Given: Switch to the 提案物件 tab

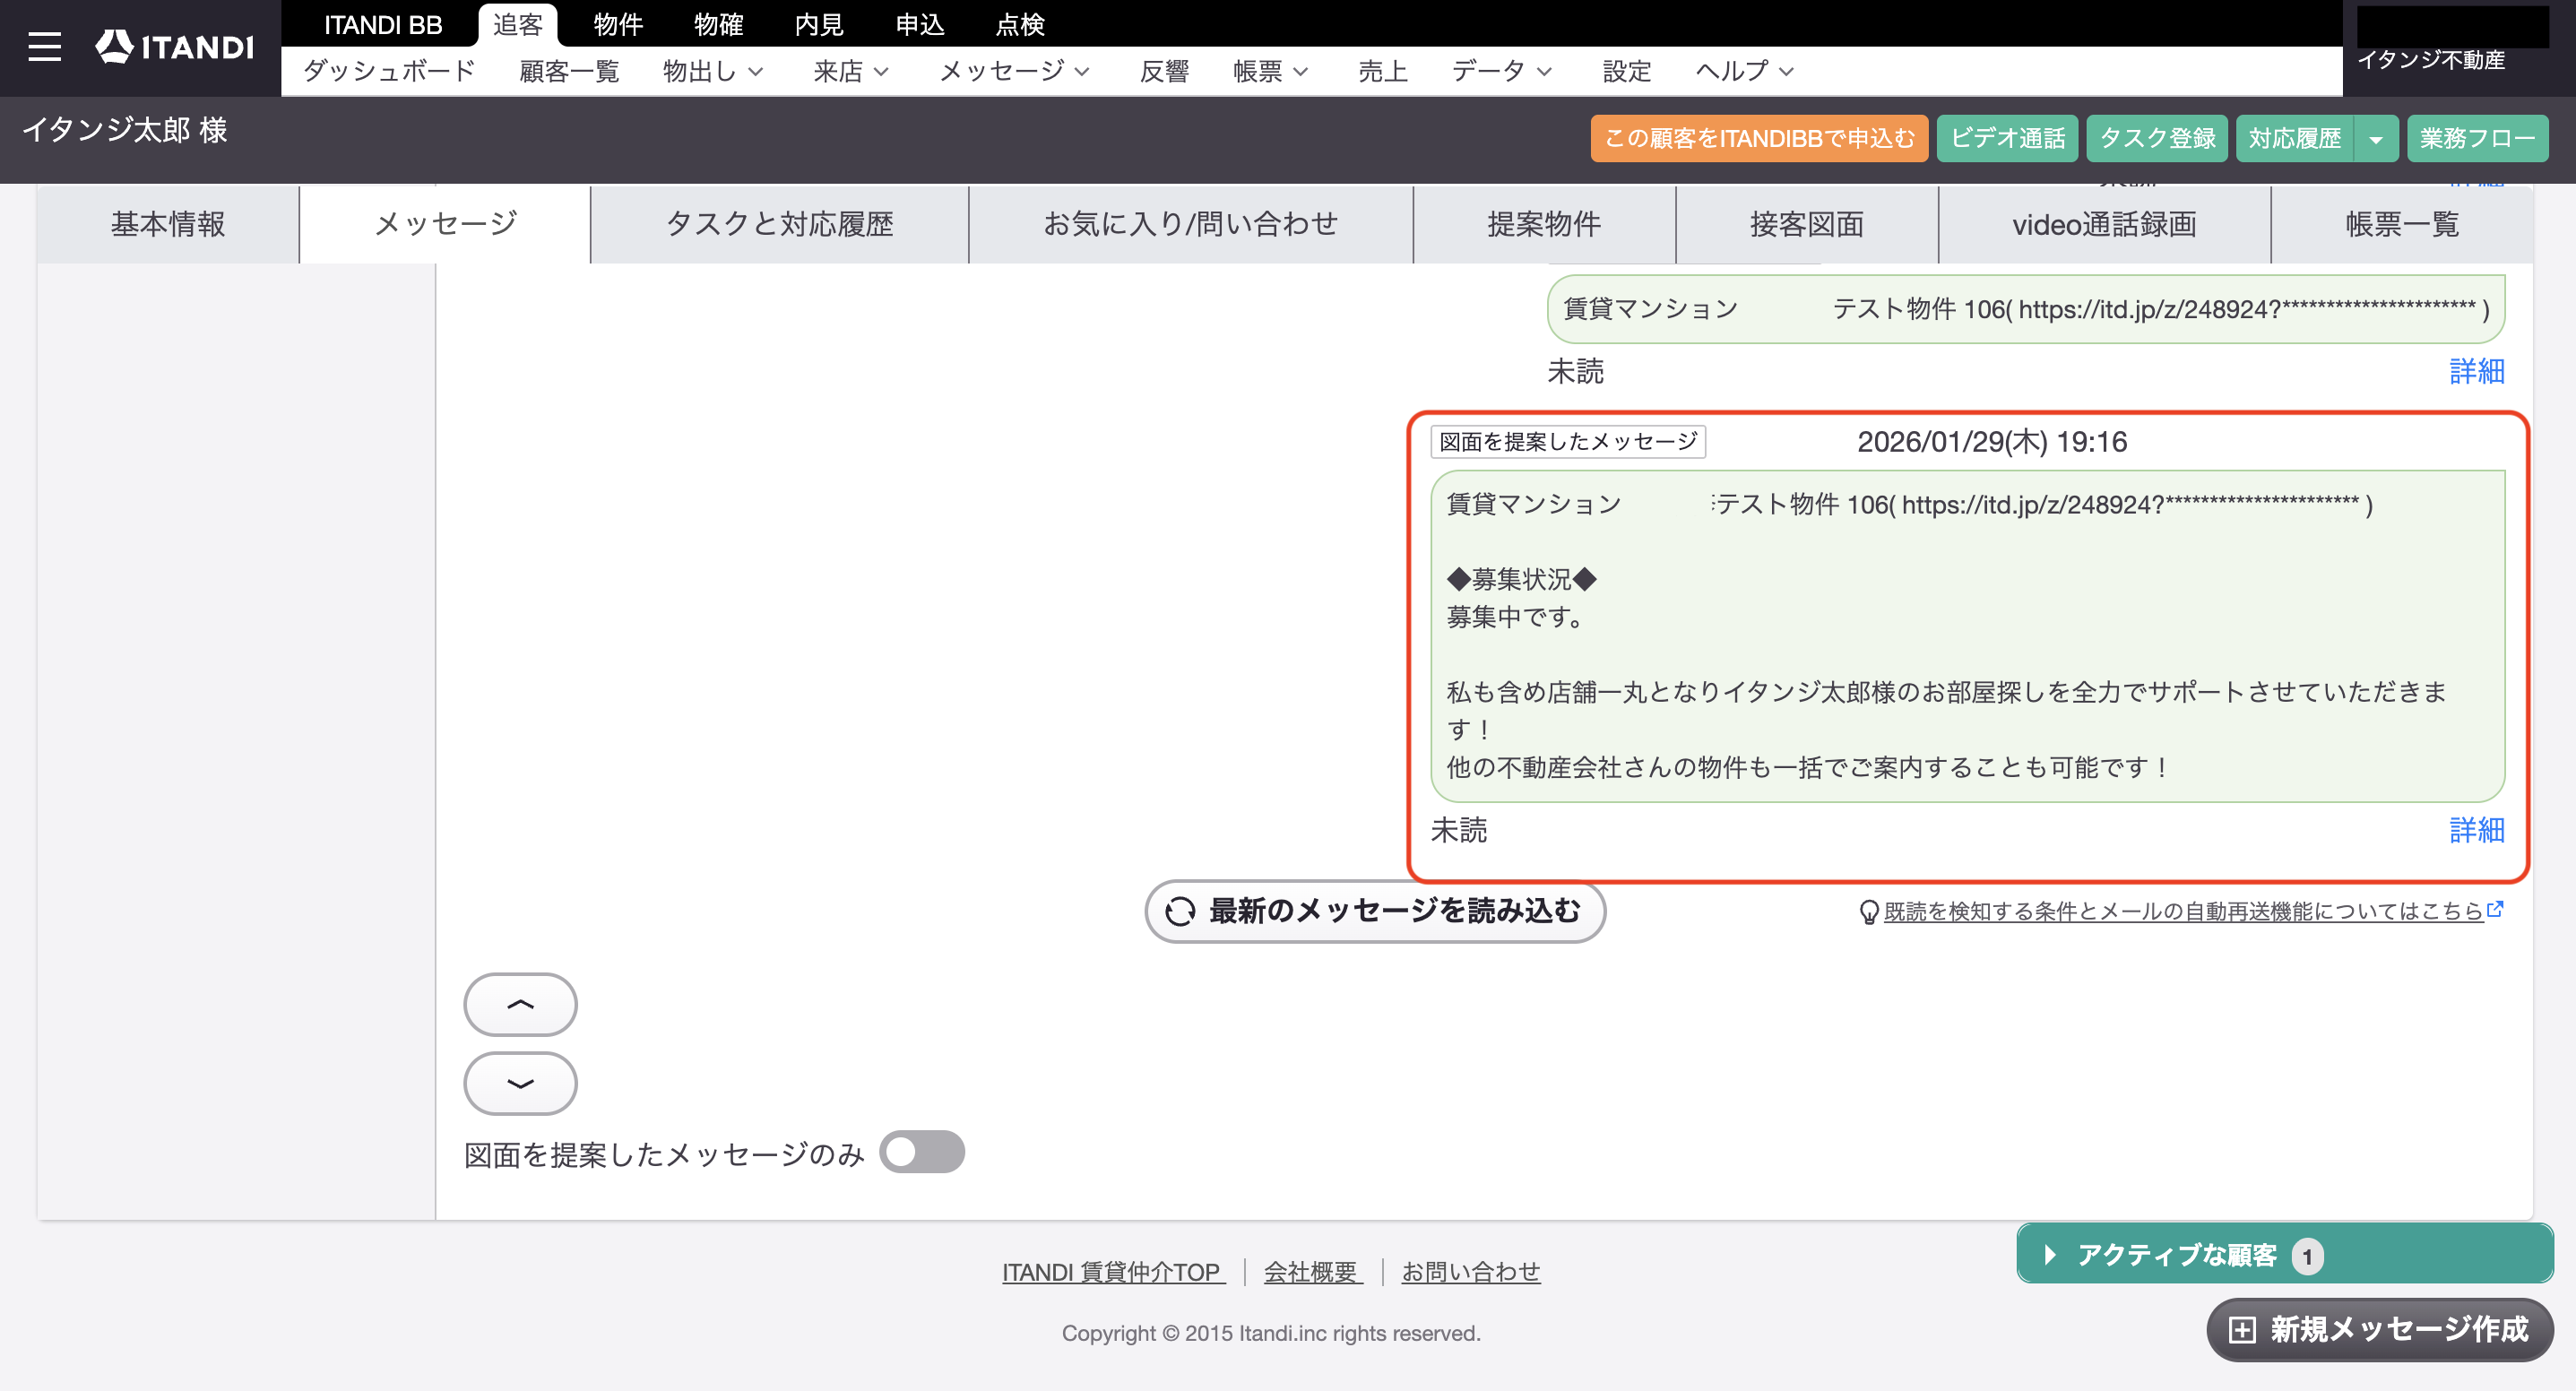Looking at the screenshot, I should pos(1544,224).
